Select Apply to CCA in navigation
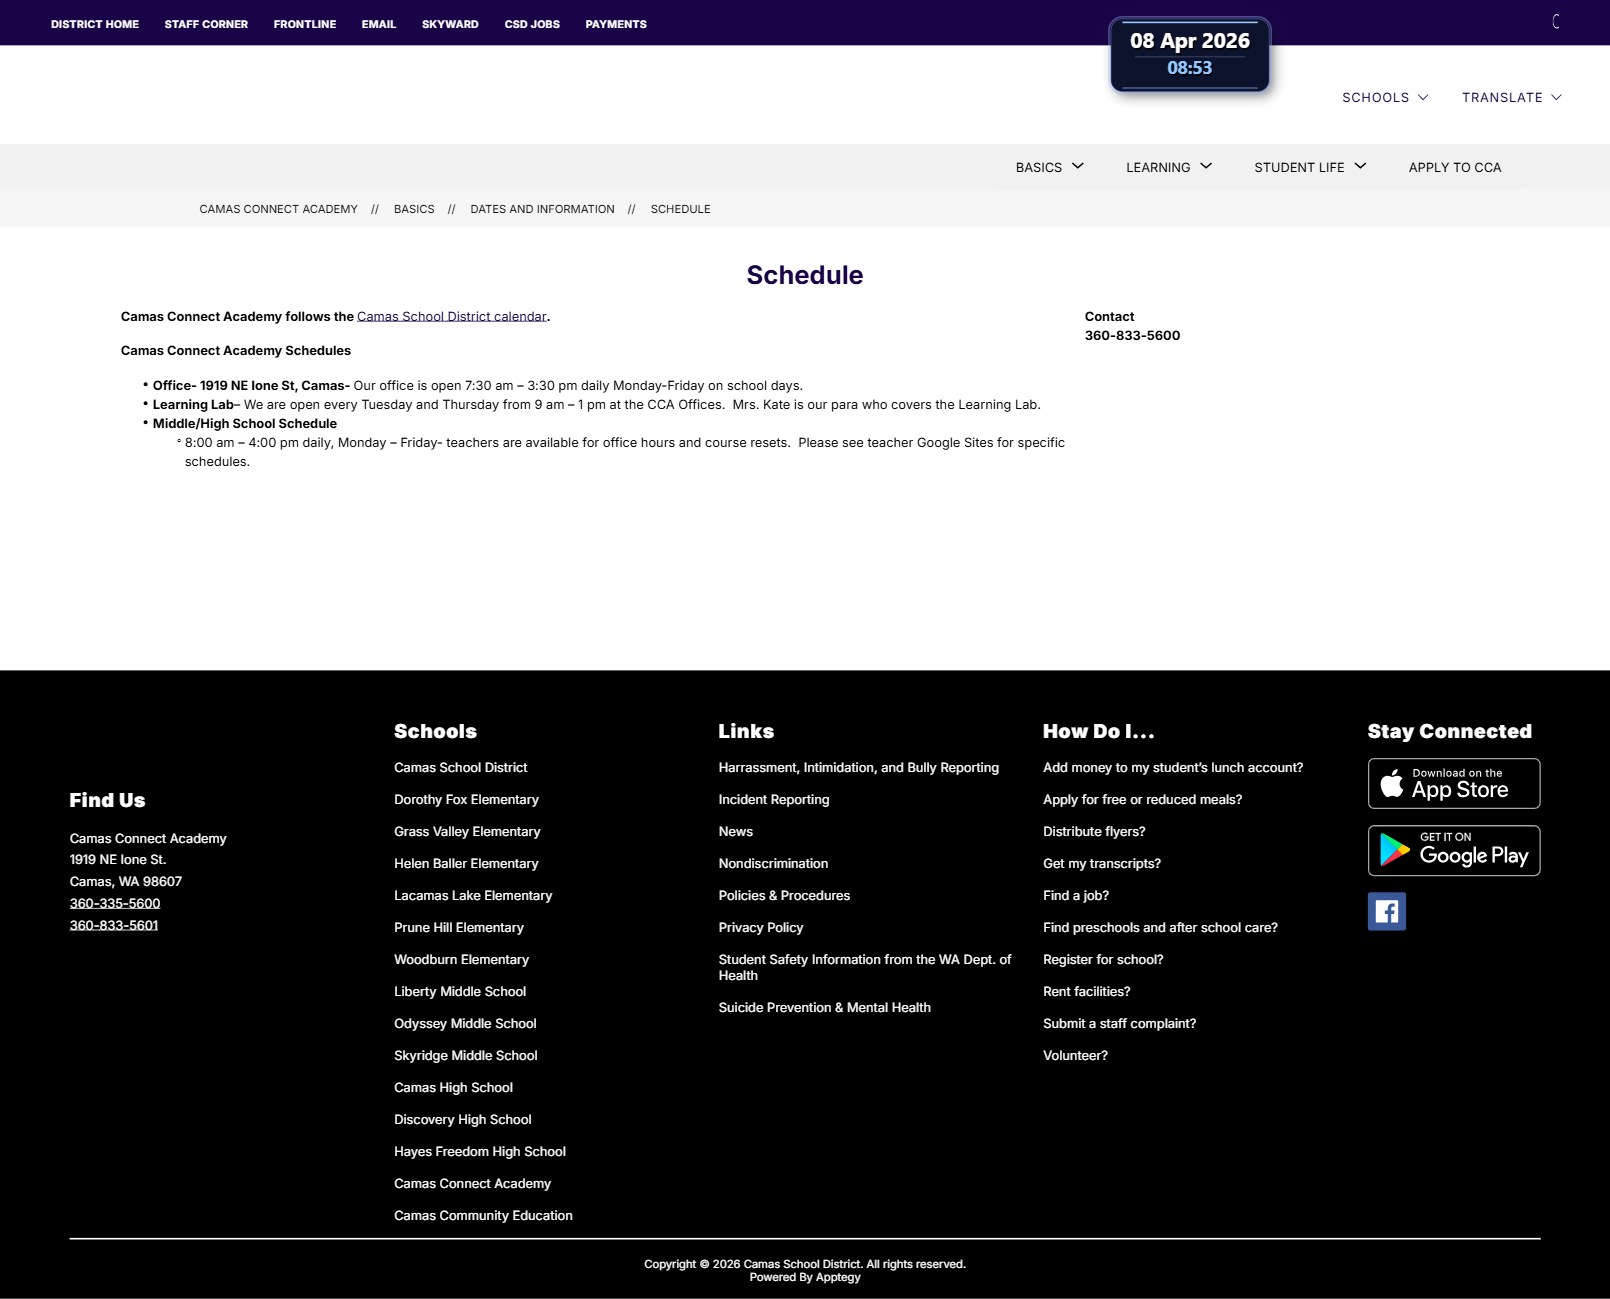1610x1299 pixels. click(x=1455, y=167)
